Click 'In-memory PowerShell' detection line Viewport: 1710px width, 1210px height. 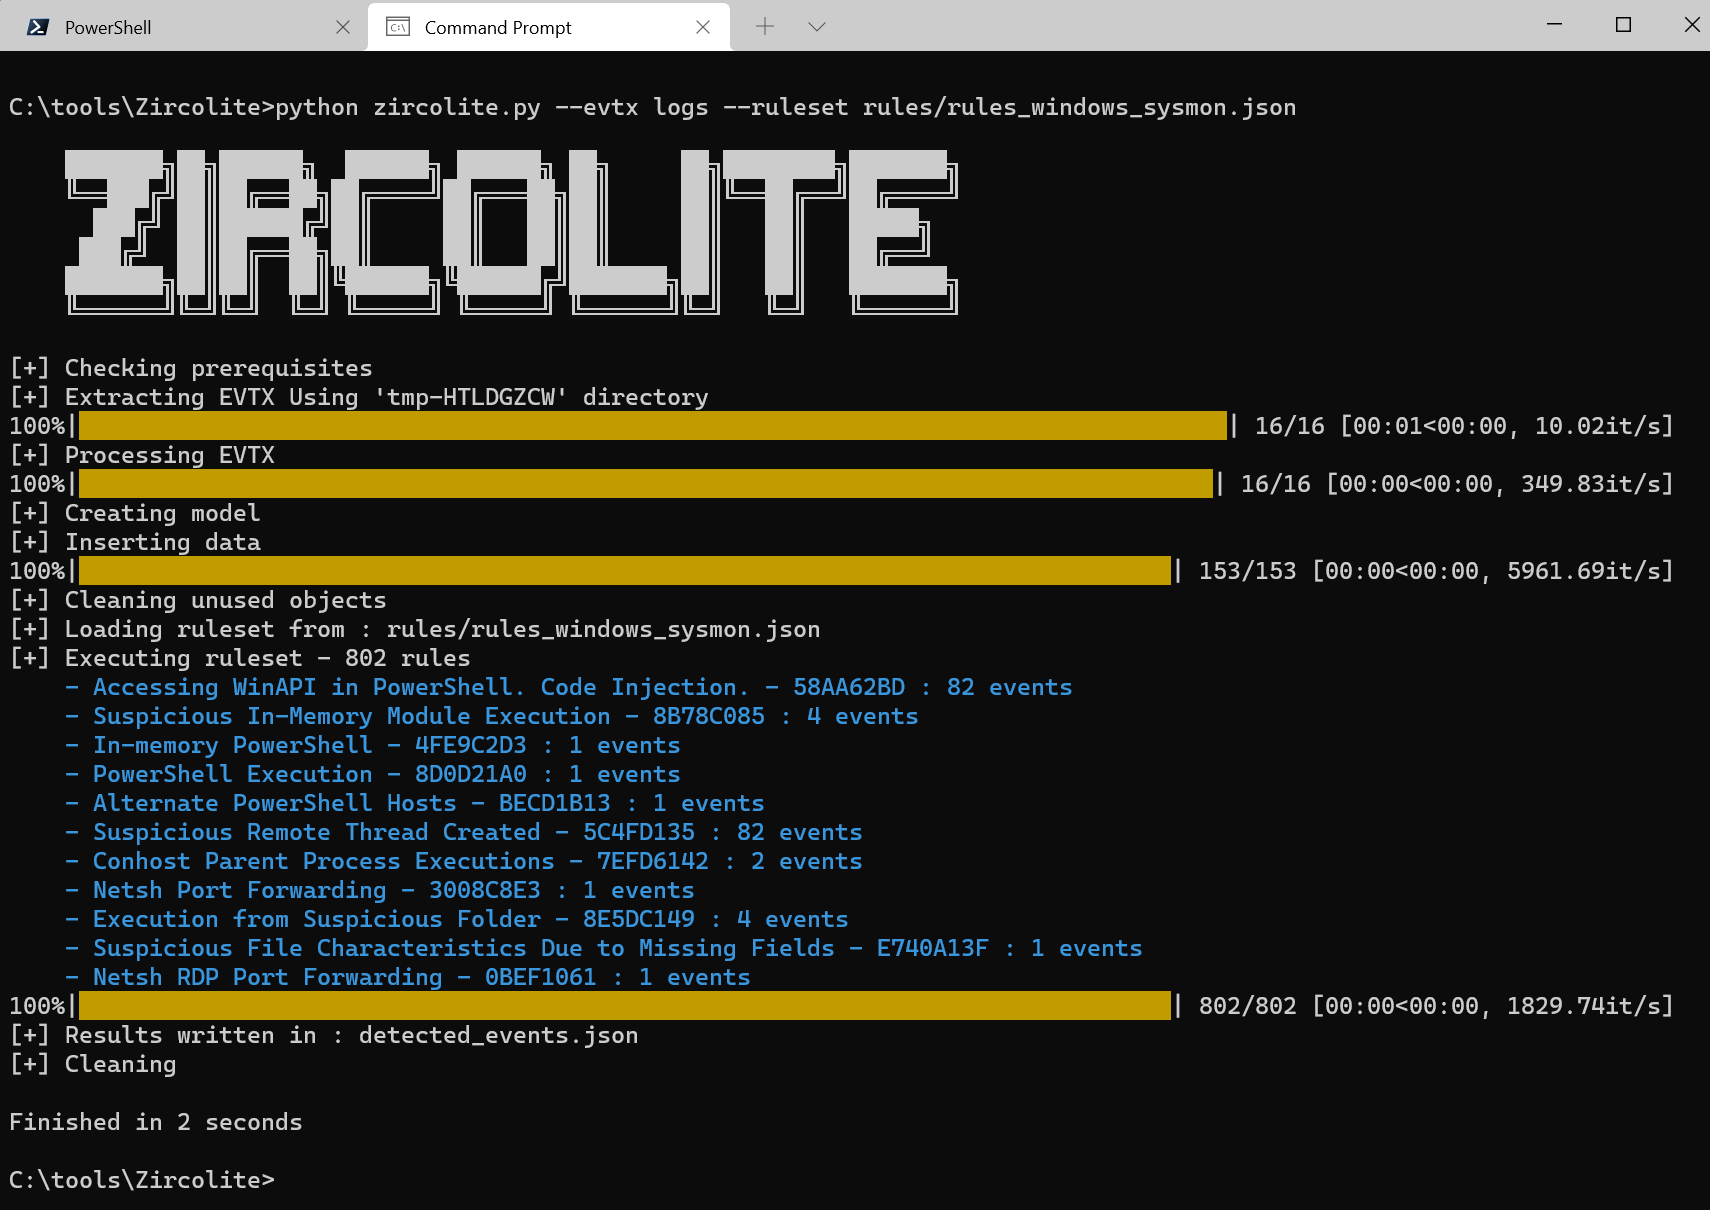[372, 745]
